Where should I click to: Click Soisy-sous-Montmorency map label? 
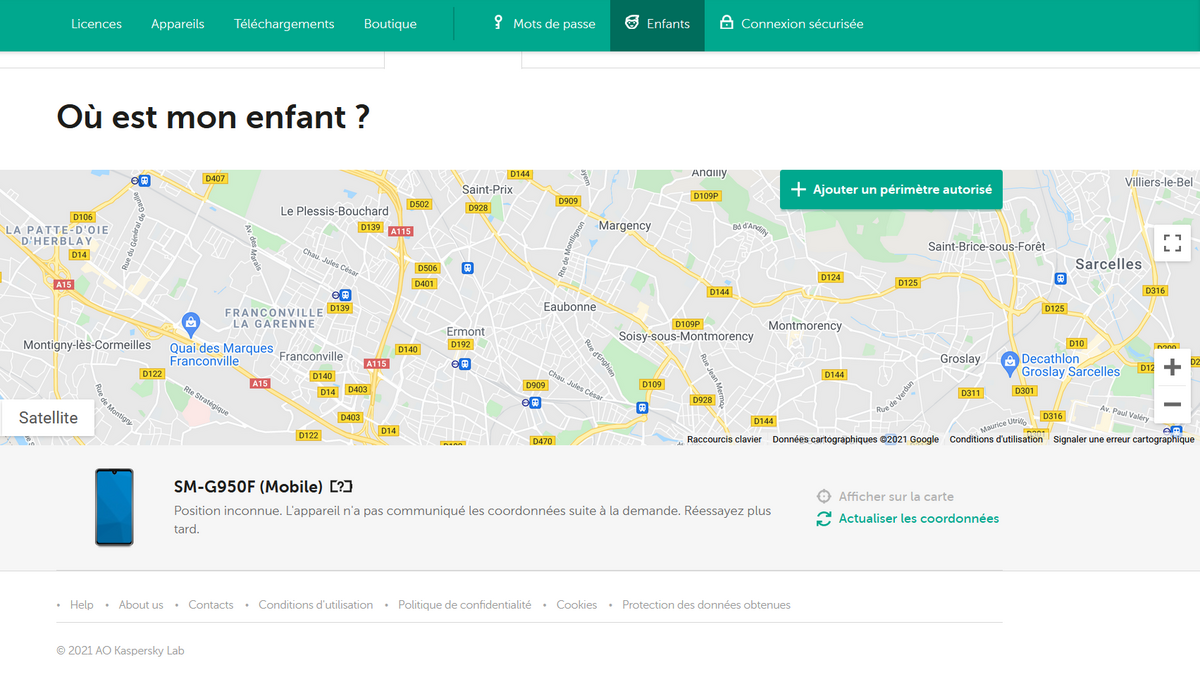coord(686,336)
